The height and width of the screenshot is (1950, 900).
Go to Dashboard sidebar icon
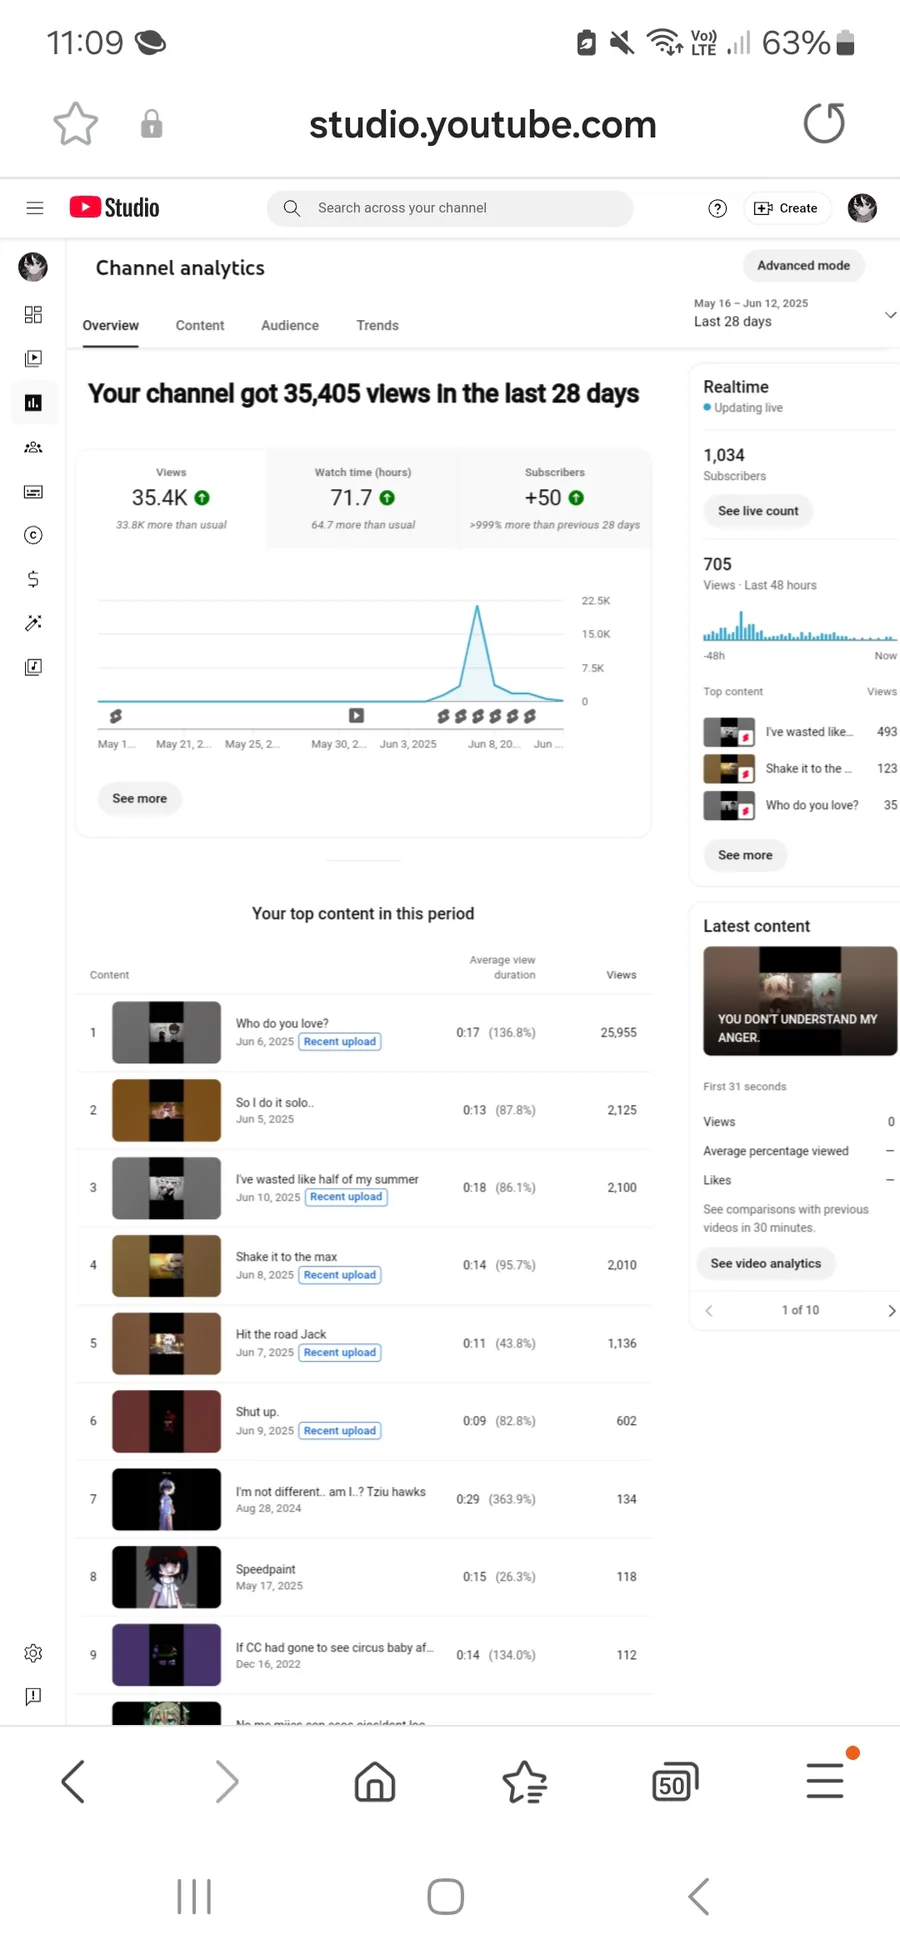coord(33,315)
